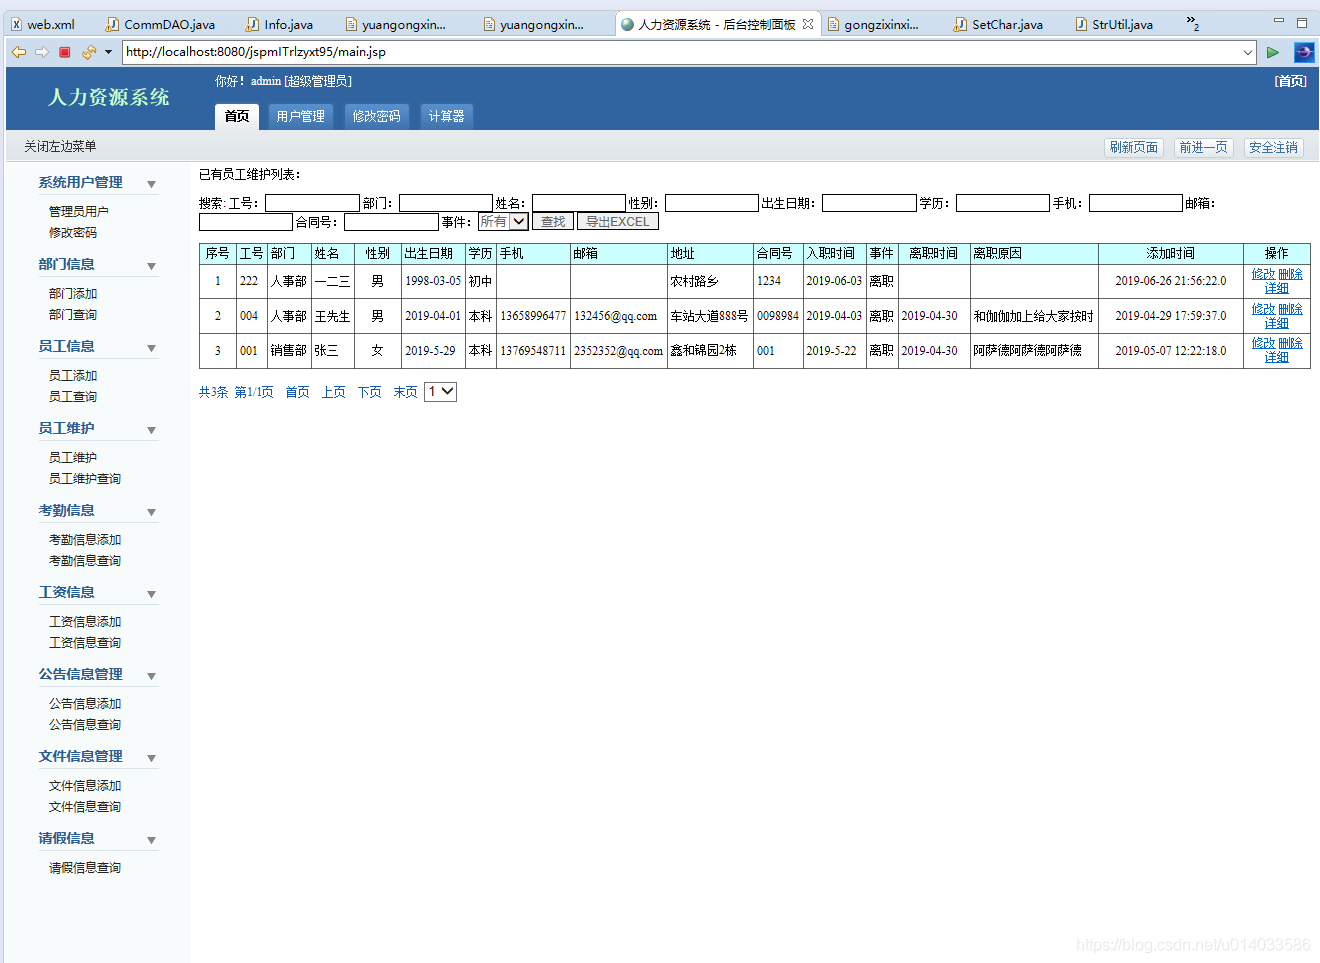Switch to SetChar.java editor tab

998,24
